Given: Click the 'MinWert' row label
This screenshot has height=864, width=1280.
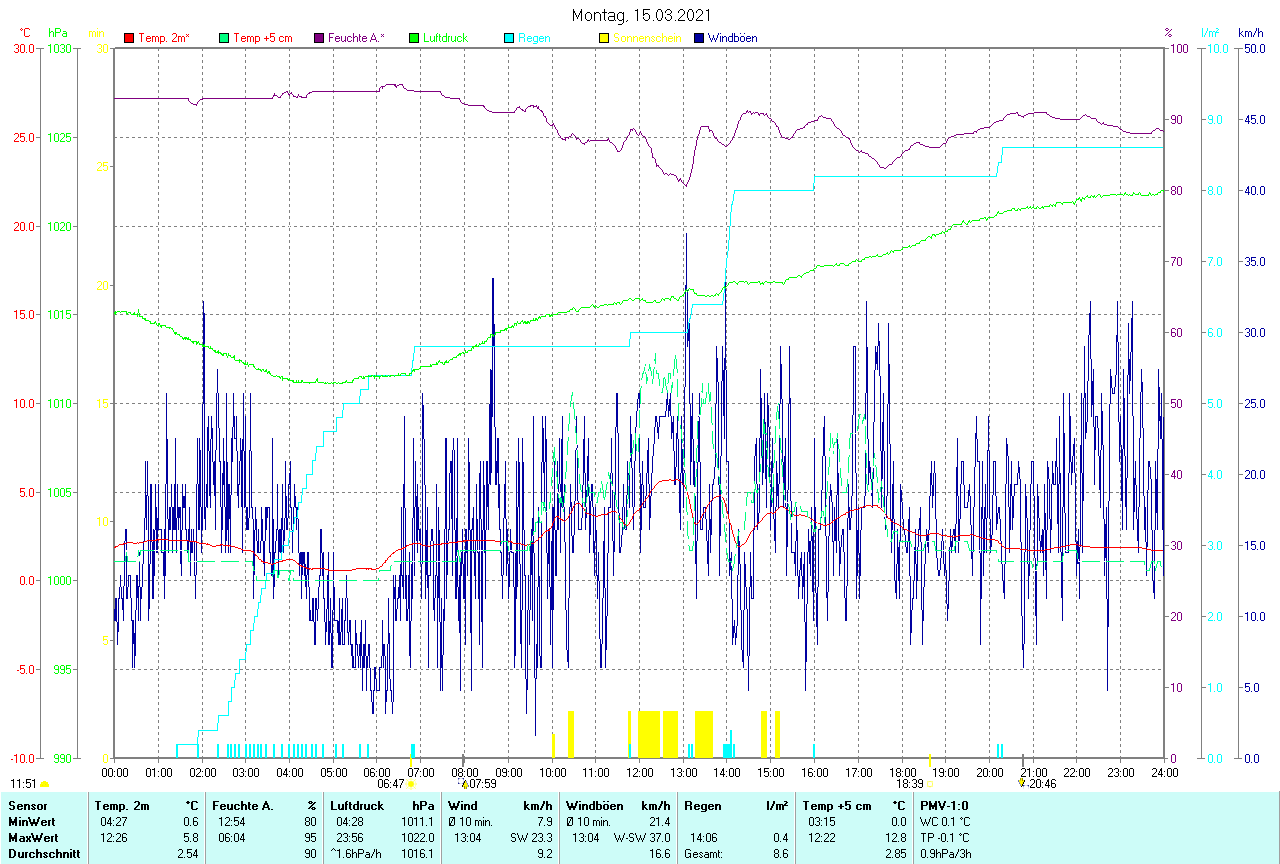Looking at the screenshot, I should [30, 822].
